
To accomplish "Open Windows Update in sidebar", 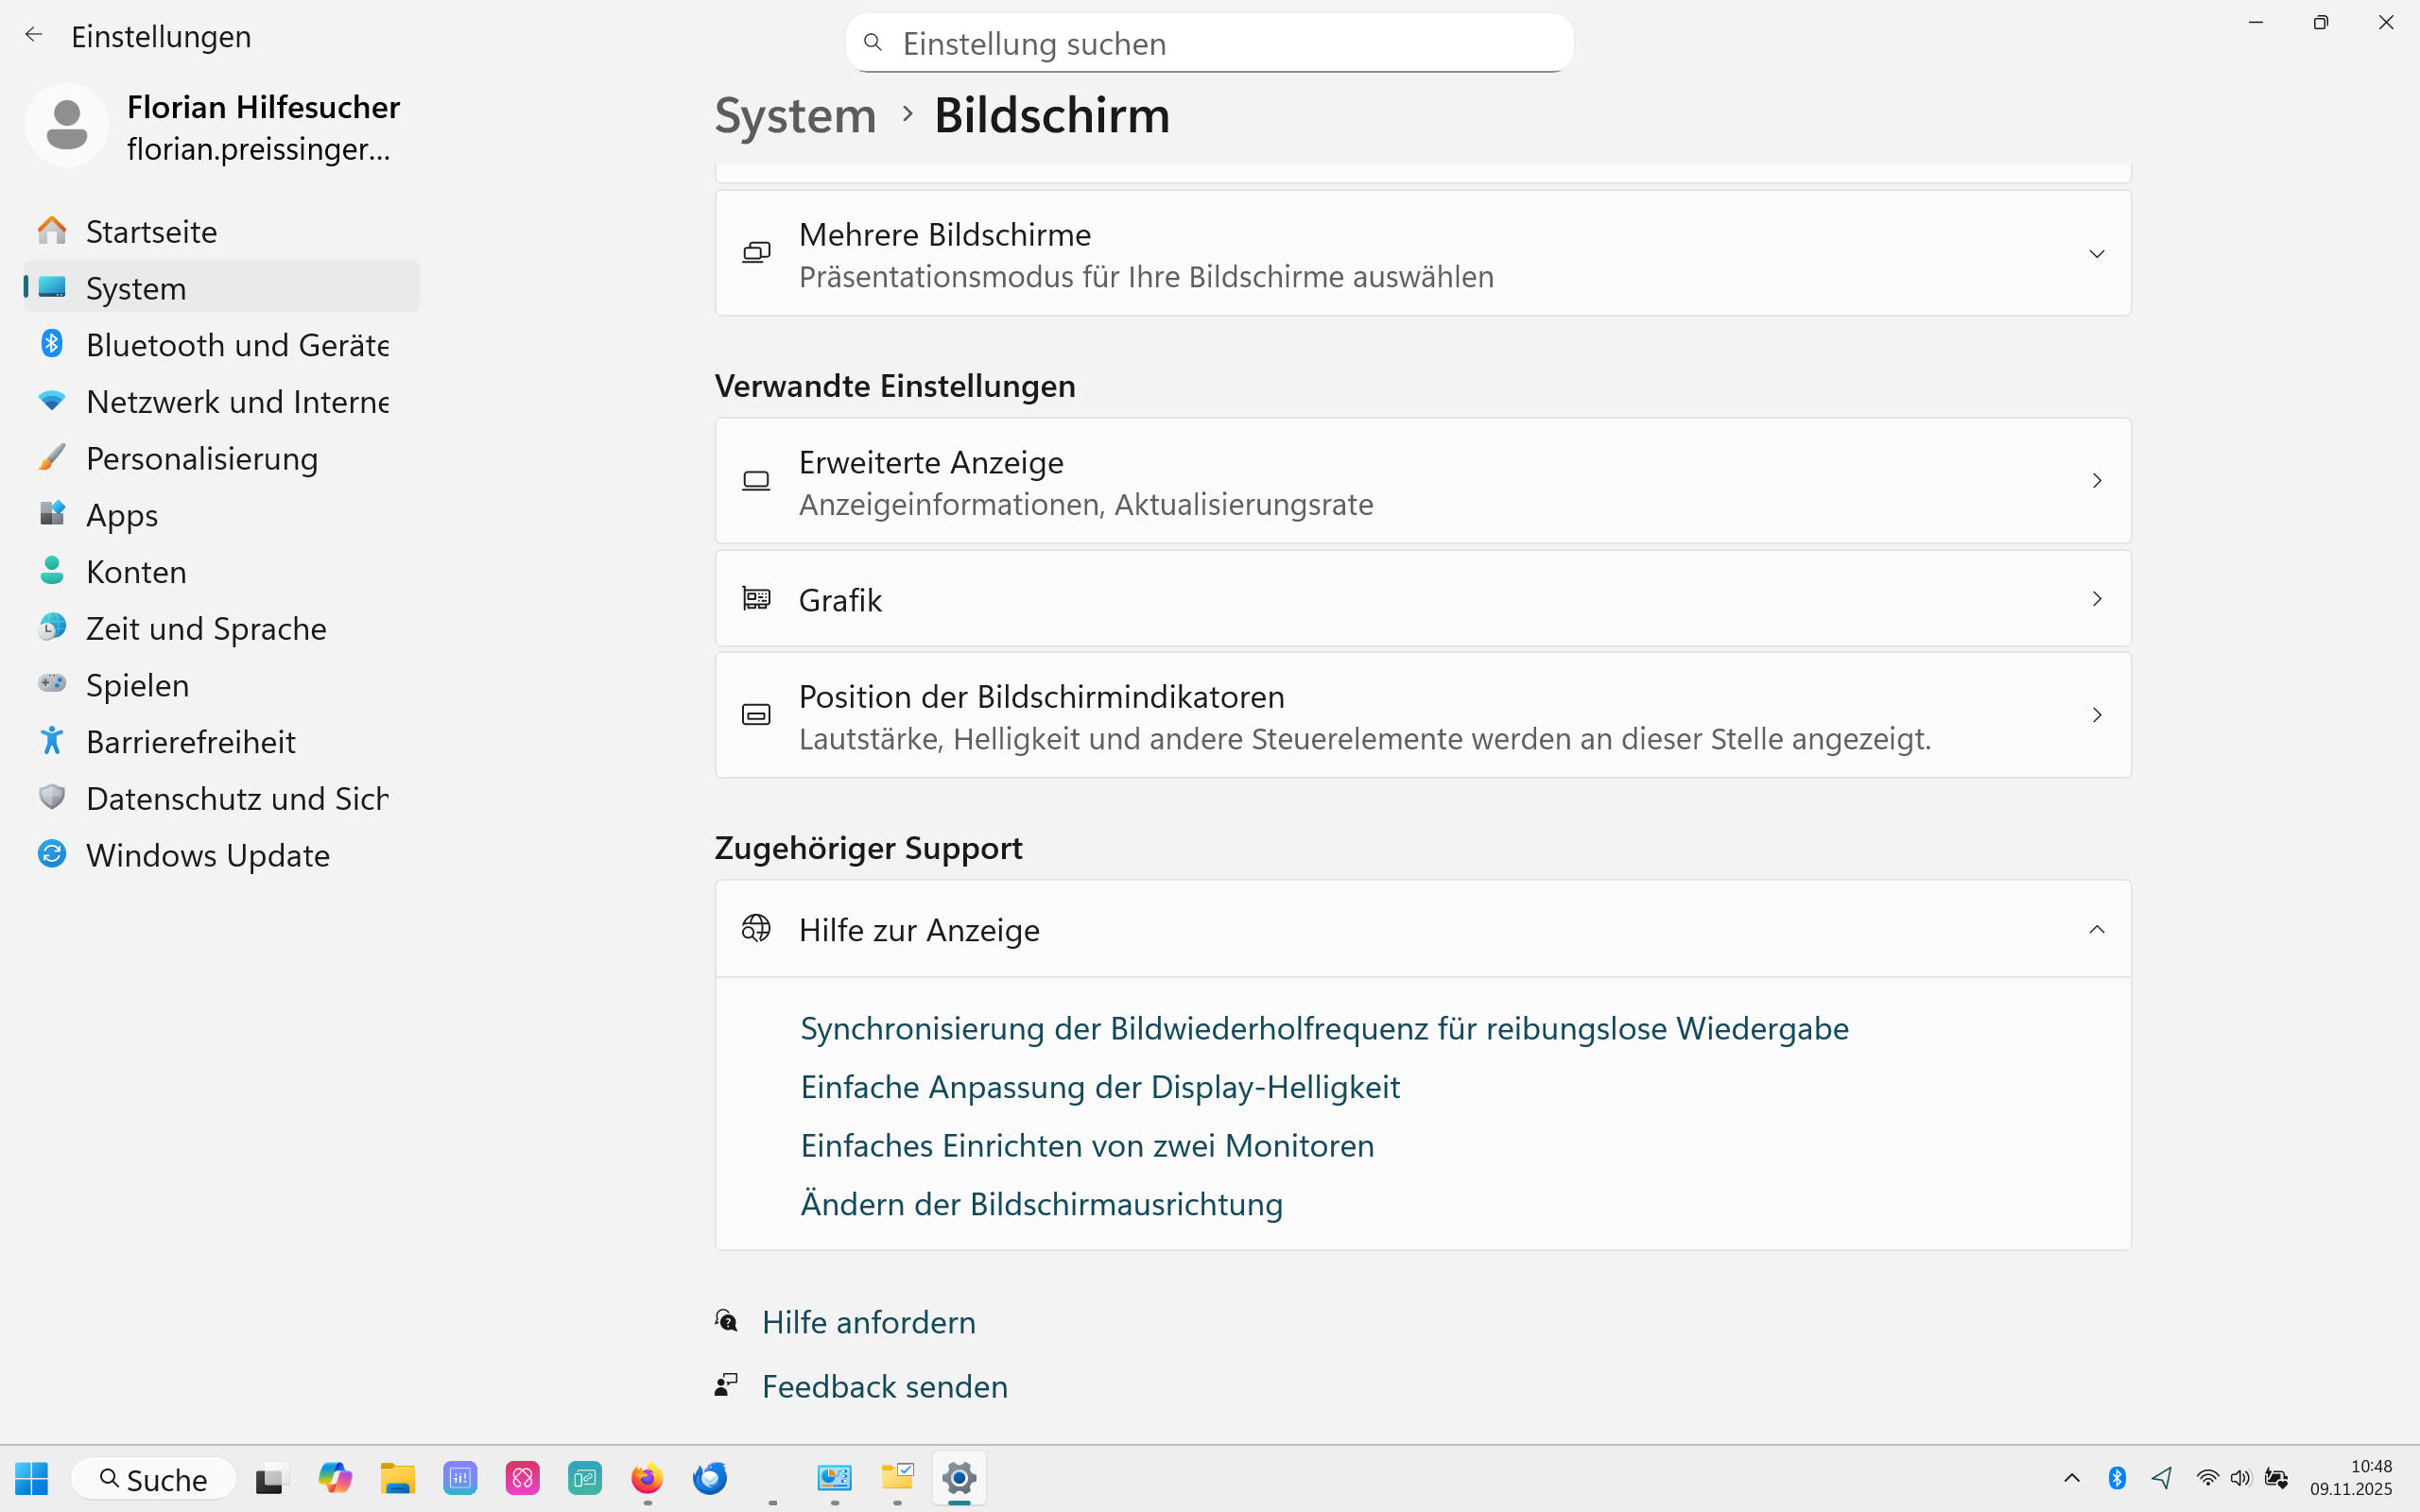I will pos(221,855).
